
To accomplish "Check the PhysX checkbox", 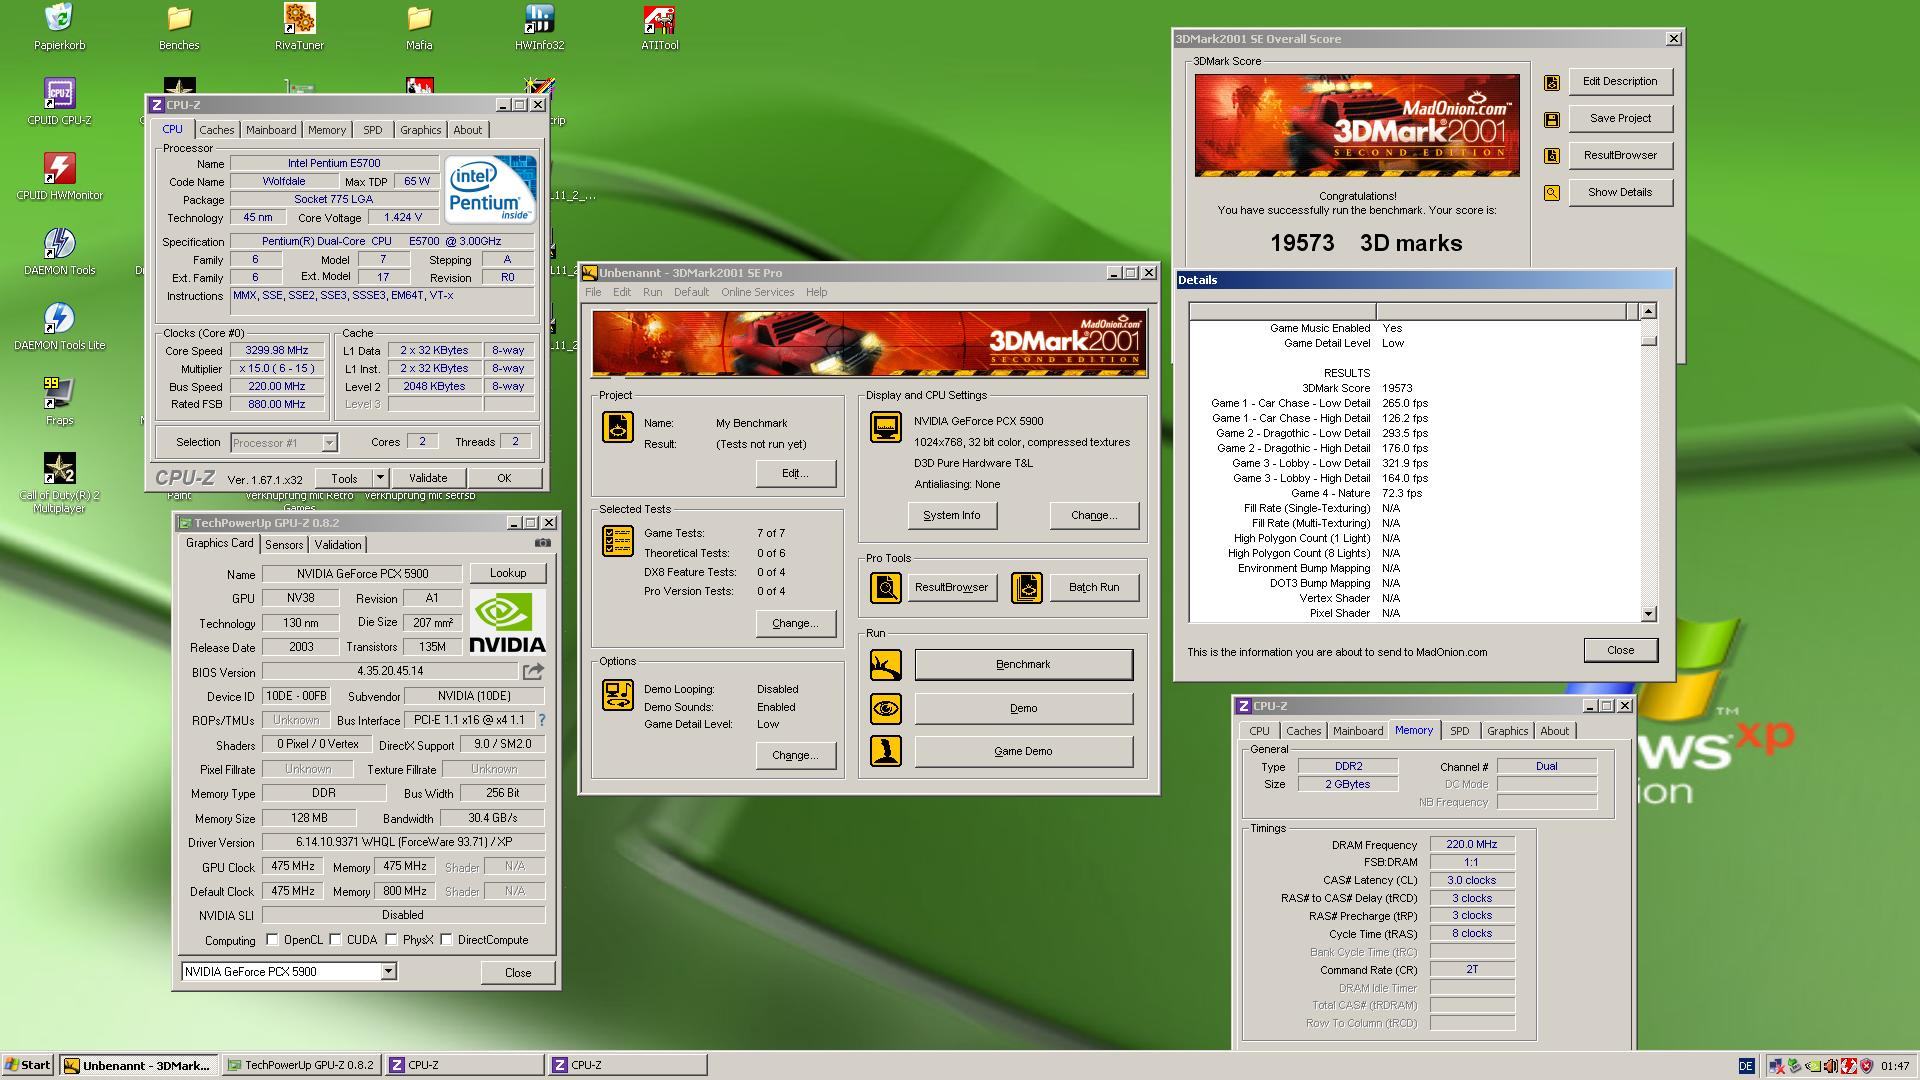I will 392,940.
